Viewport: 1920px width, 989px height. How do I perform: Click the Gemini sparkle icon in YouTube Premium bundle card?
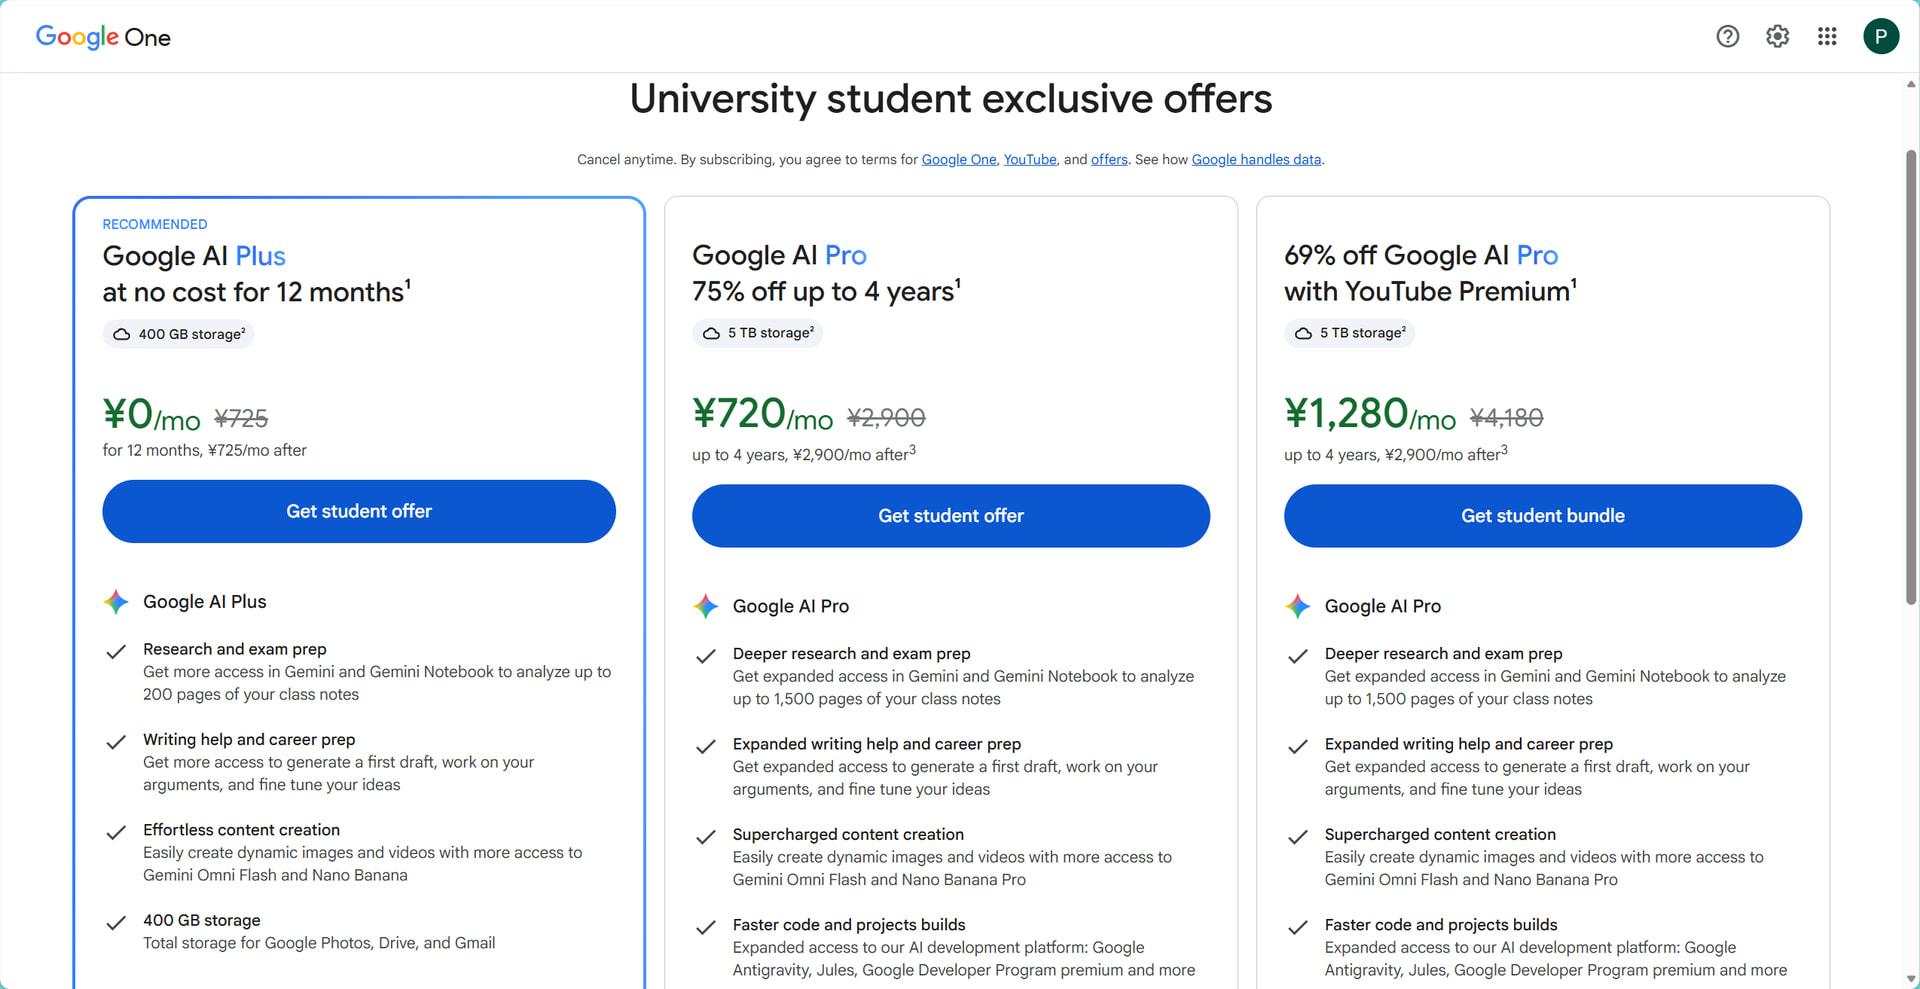coord(1298,606)
